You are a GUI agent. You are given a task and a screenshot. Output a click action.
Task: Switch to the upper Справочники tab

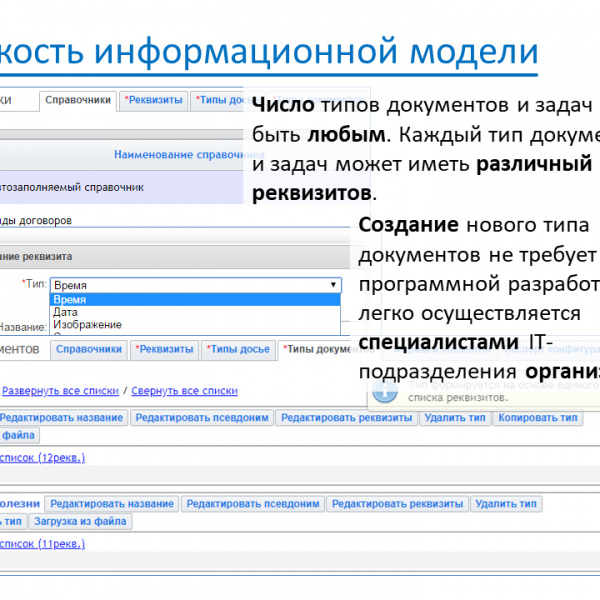tap(78, 101)
